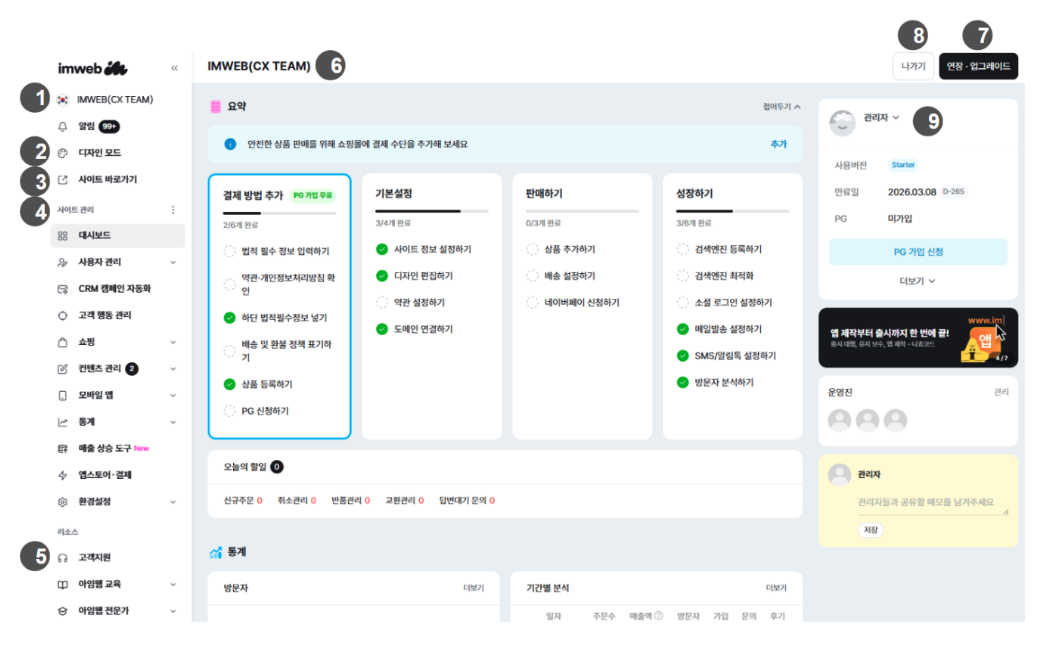Open the 알림 bell notifications
This screenshot has height=648, width=1037.
coord(63,126)
